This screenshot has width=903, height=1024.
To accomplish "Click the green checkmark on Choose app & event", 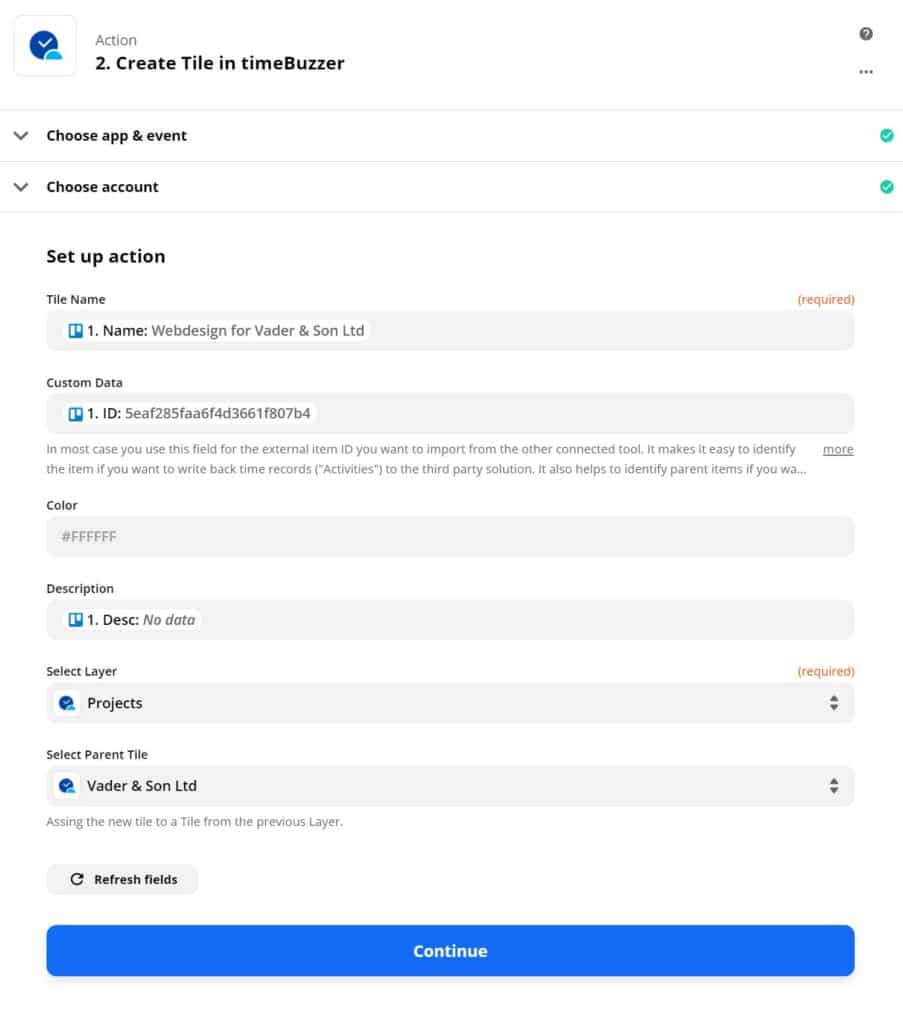I will pyautogui.click(x=886, y=134).
